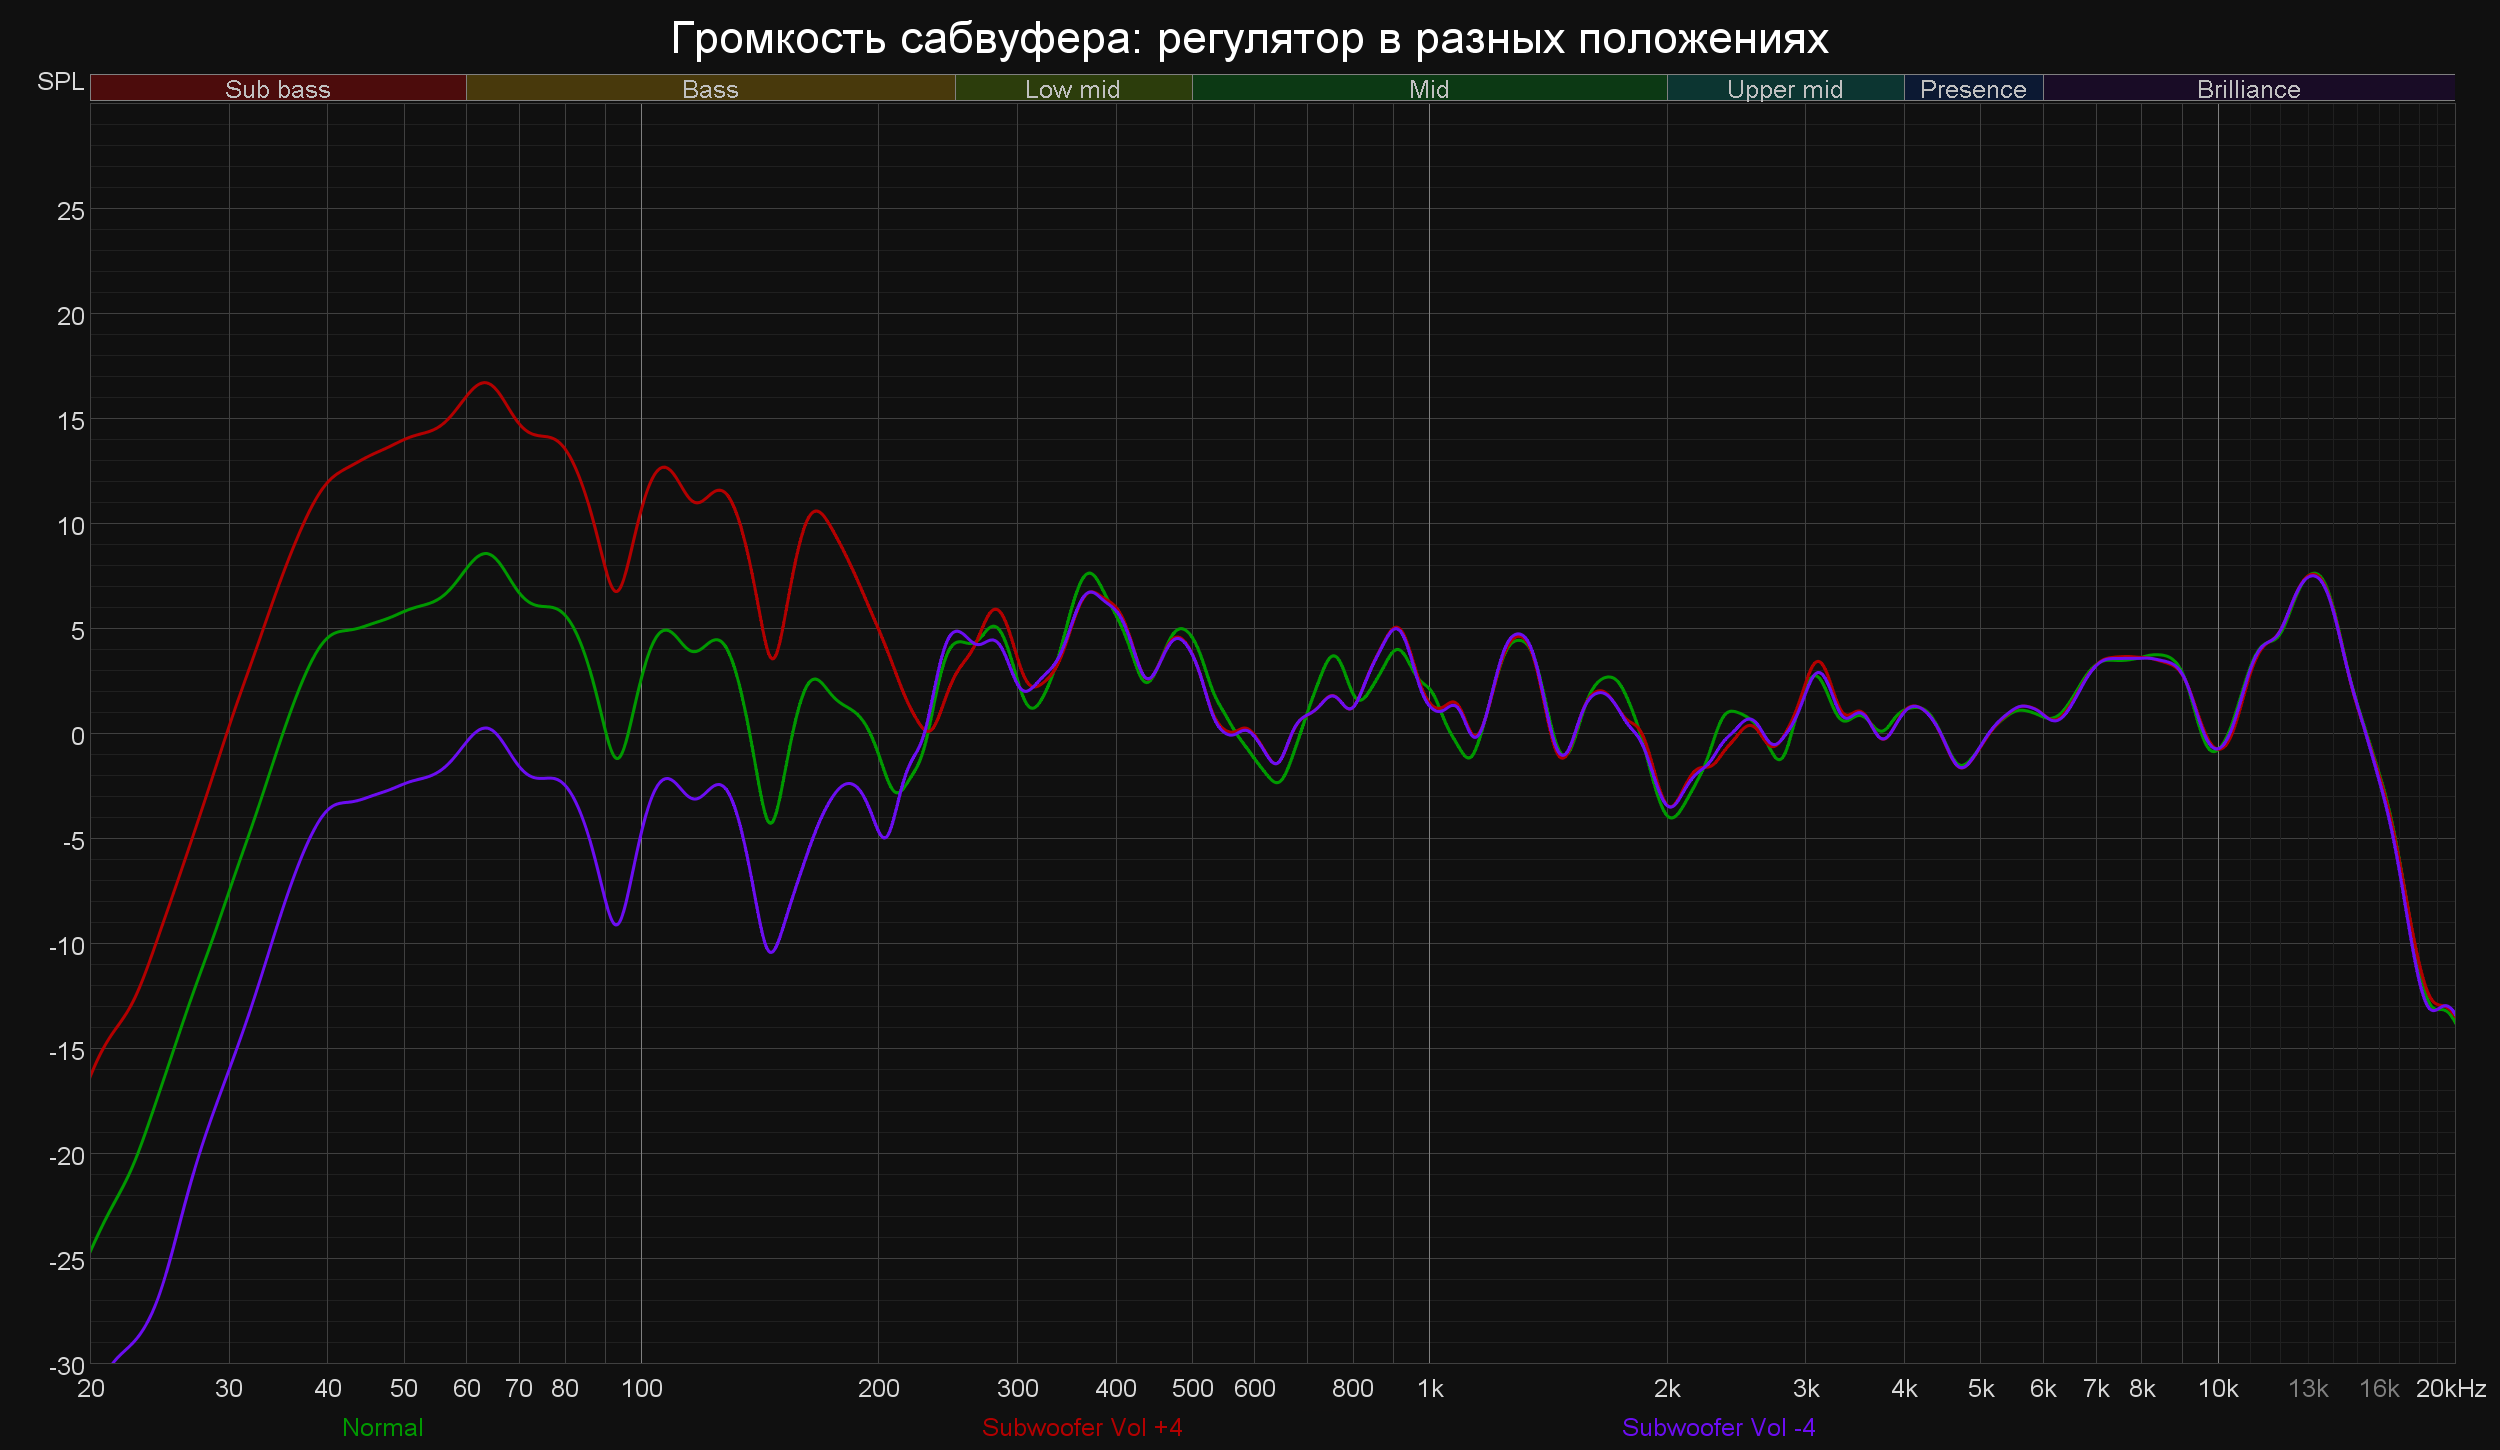Screen dimensions: 2500x1450
Task: Click the 13k frequency axis label
Action: point(2308,1388)
